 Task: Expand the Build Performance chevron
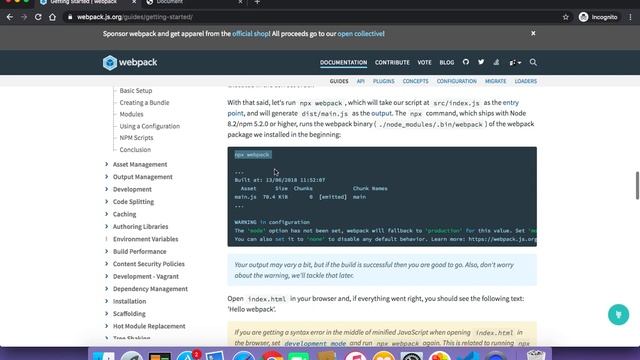pyautogui.click(x=107, y=251)
